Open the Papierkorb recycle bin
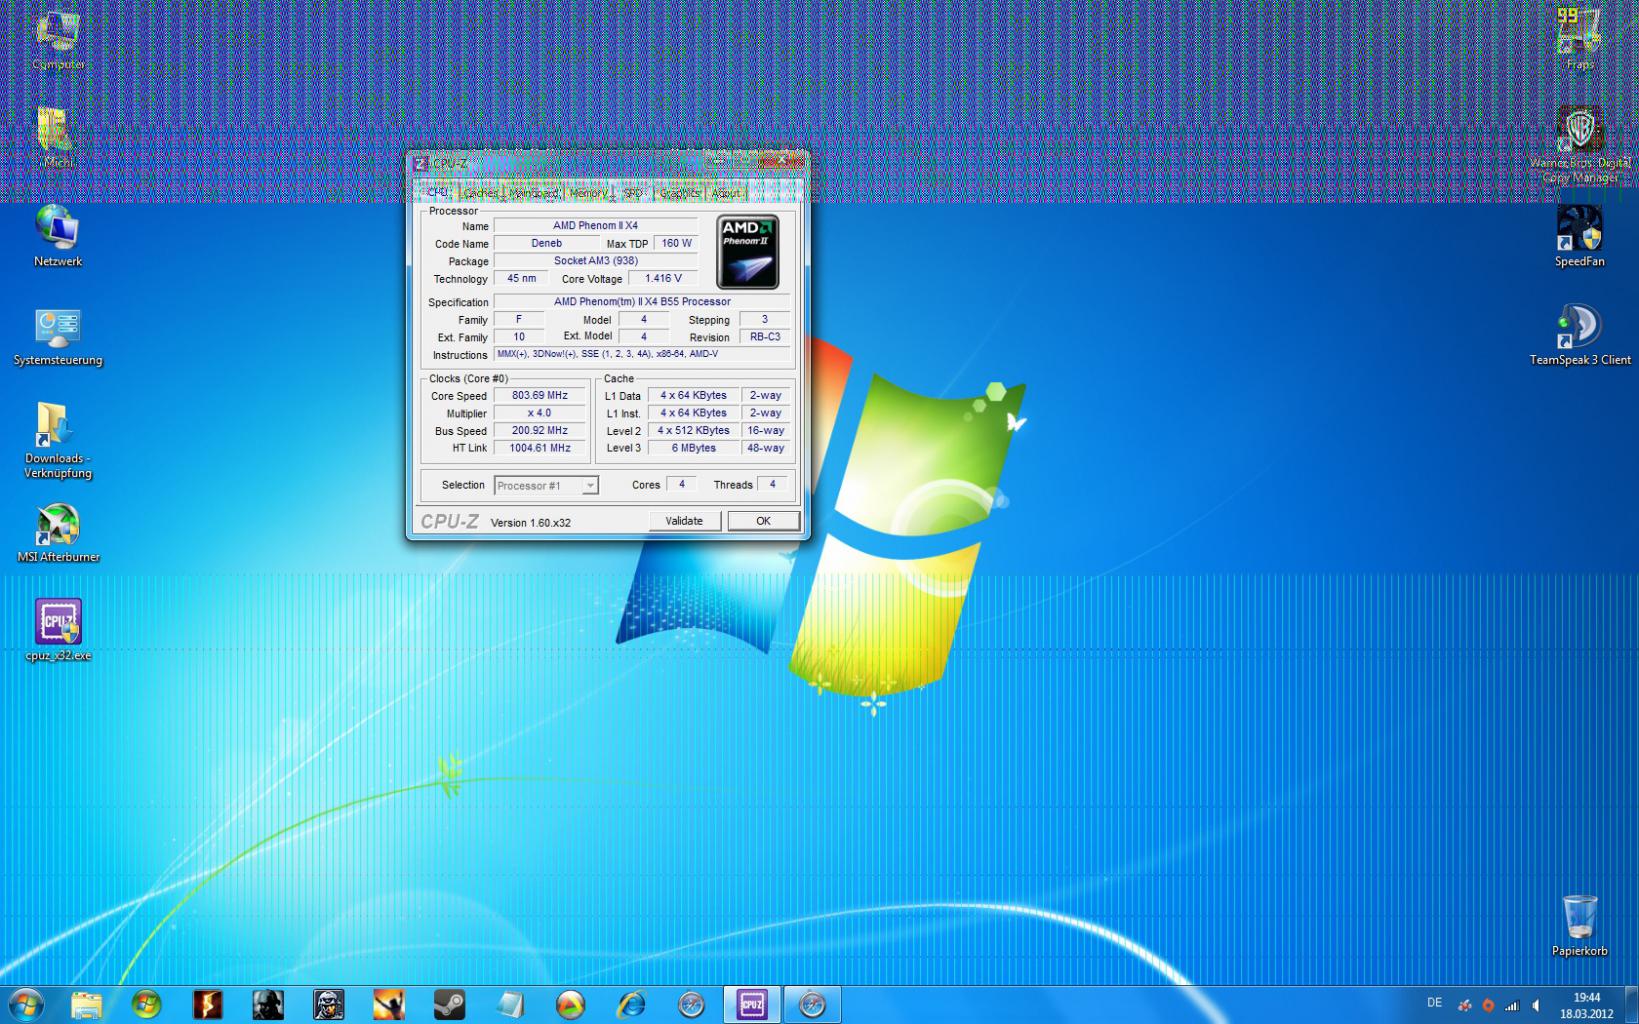The width and height of the screenshot is (1639, 1024). click(x=1579, y=919)
